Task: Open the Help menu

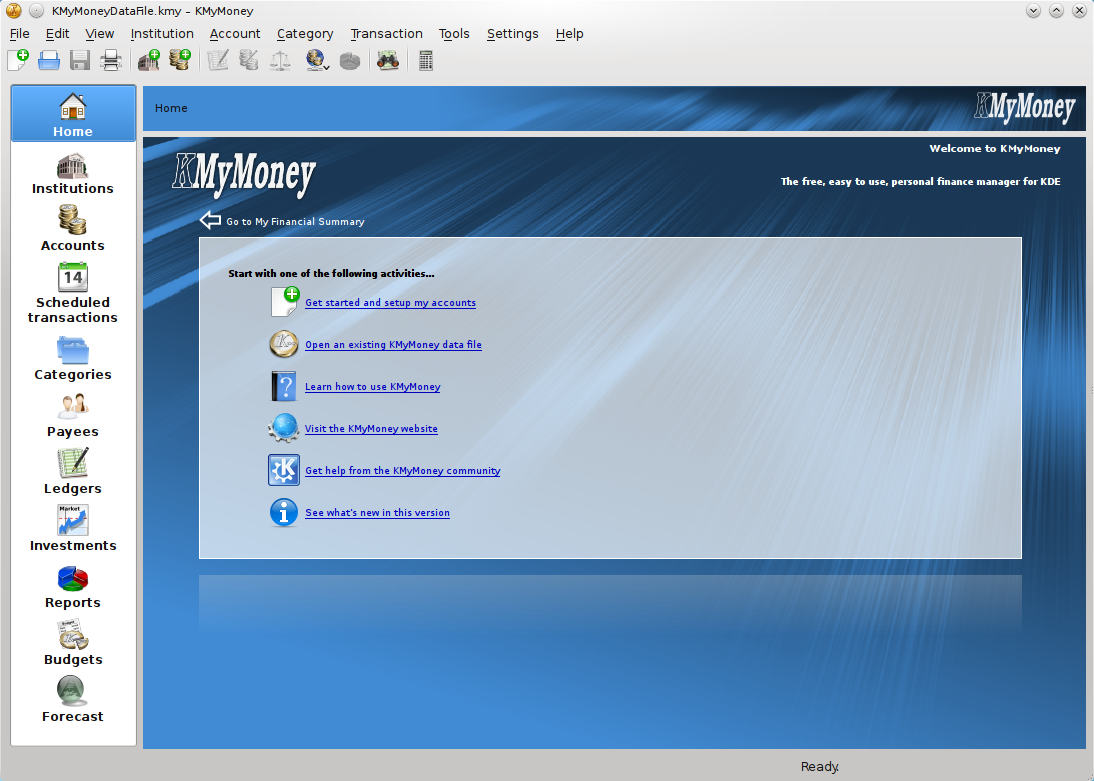Action: point(569,34)
